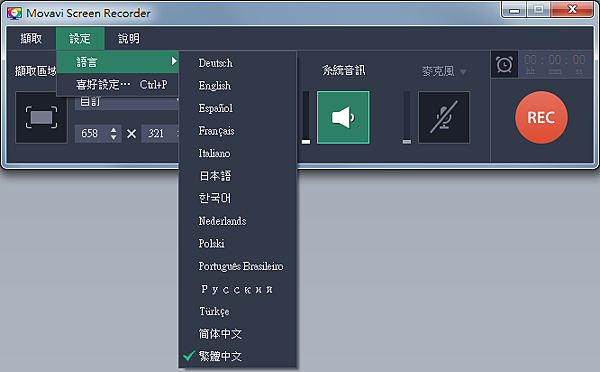Select 日本語 language option
Screen dimensions: 600x372
(238, 176)
